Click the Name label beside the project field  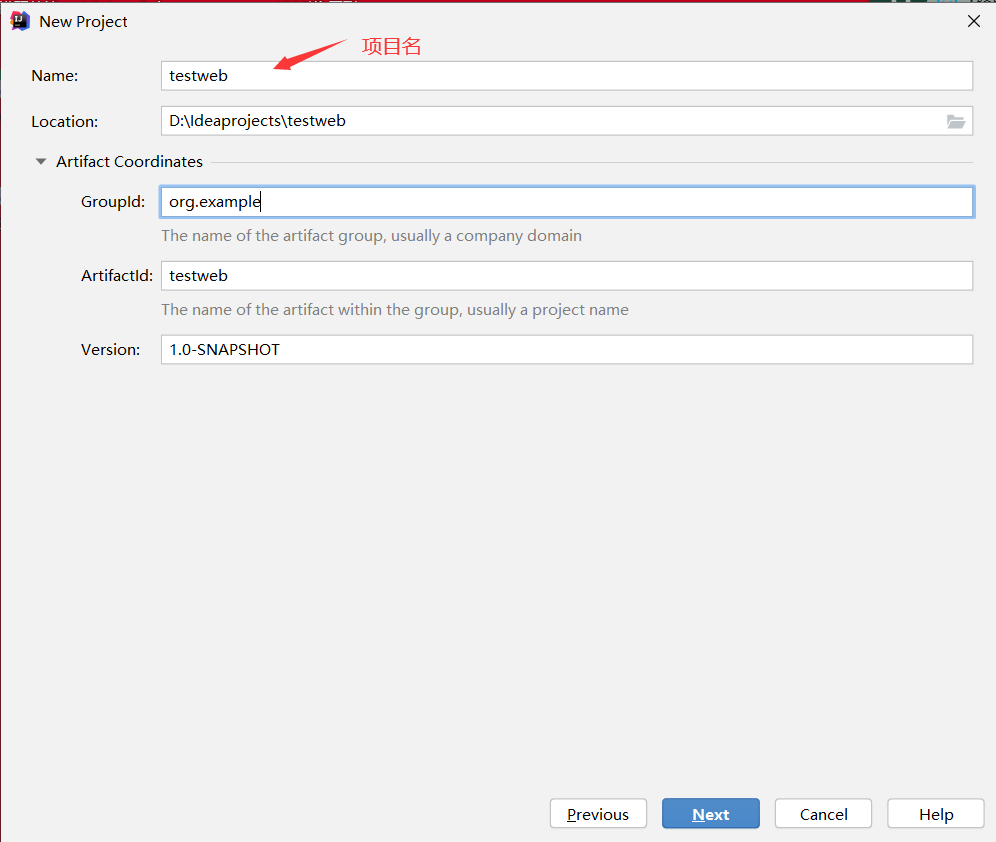(55, 75)
